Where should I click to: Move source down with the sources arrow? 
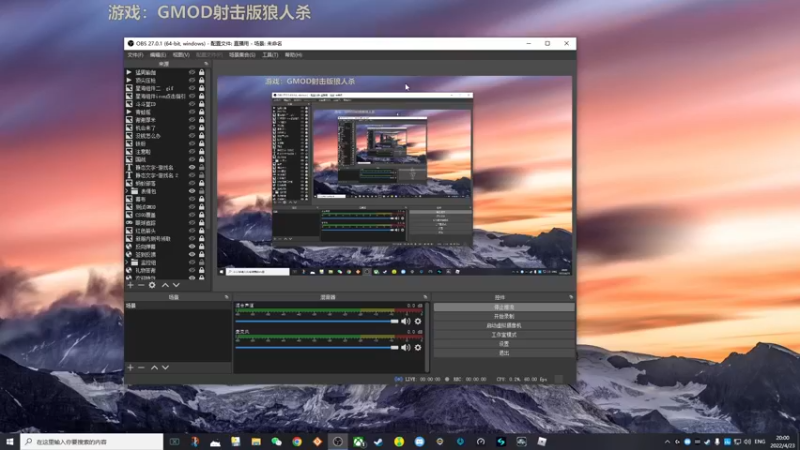[x=176, y=285]
